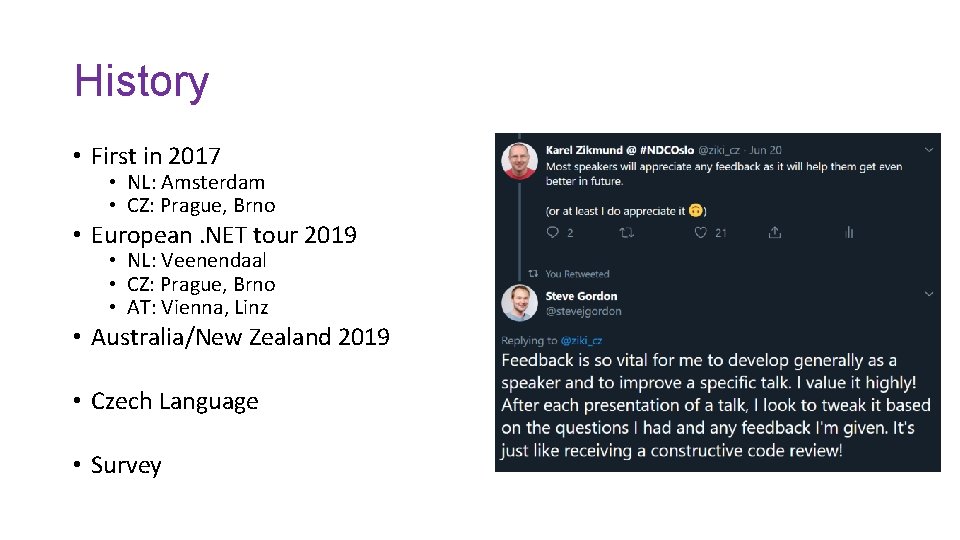Screen dimensions: 960x540
Task: Click Steve Gordon's profile avatar
Action: coord(519,303)
